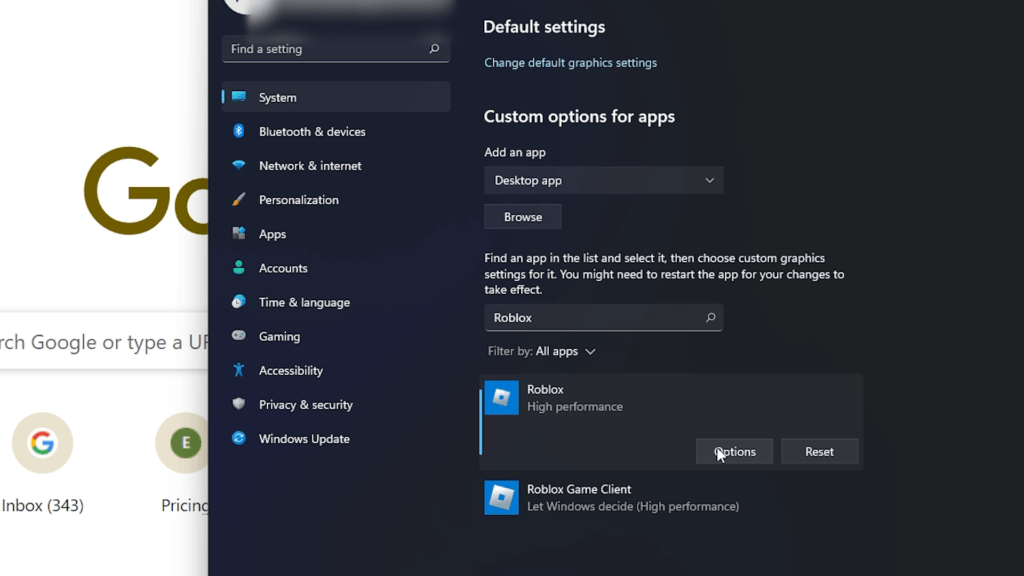1024x576 pixels.
Task: Click the Gaming controller icon
Action: pyautogui.click(x=238, y=336)
